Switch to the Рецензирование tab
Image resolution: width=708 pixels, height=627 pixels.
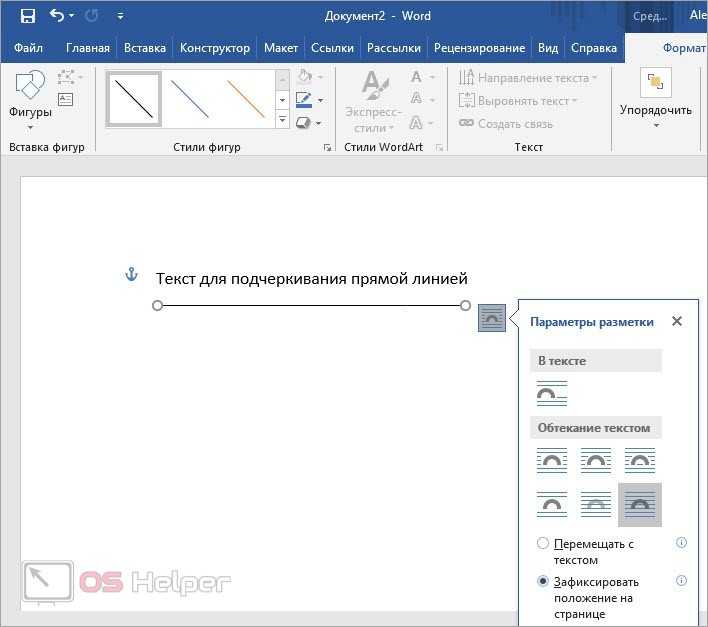(479, 48)
